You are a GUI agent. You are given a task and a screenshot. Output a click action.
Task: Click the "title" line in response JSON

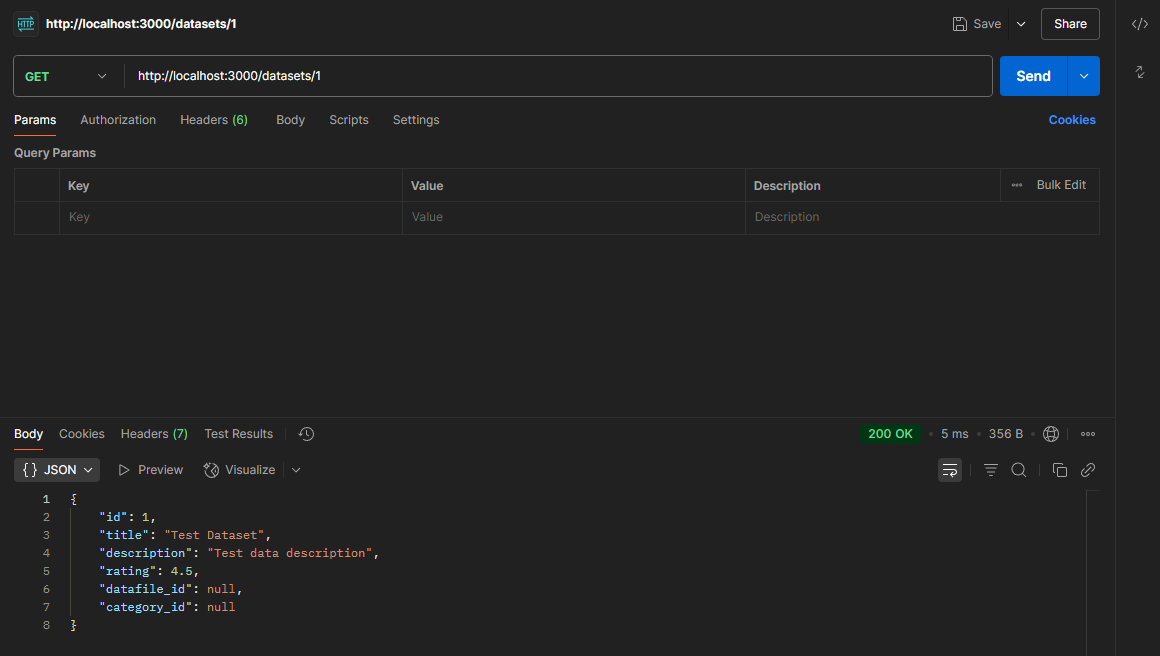point(185,535)
